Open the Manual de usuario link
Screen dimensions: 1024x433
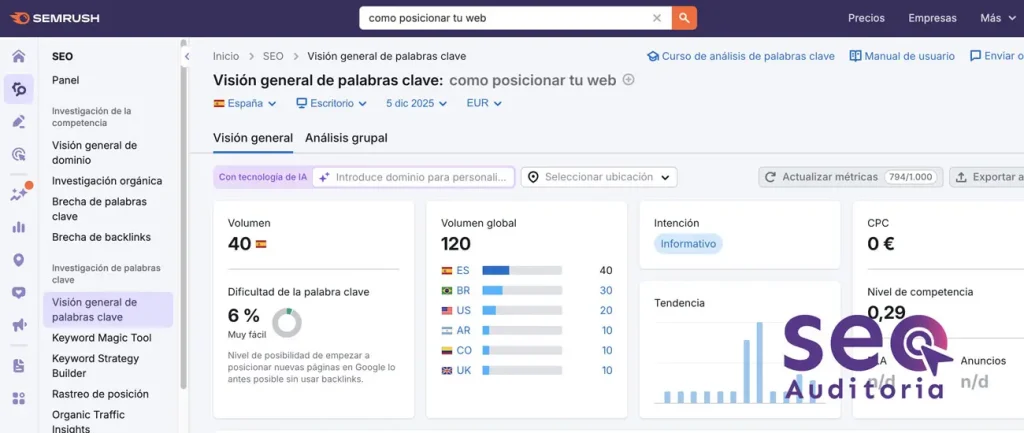902,56
